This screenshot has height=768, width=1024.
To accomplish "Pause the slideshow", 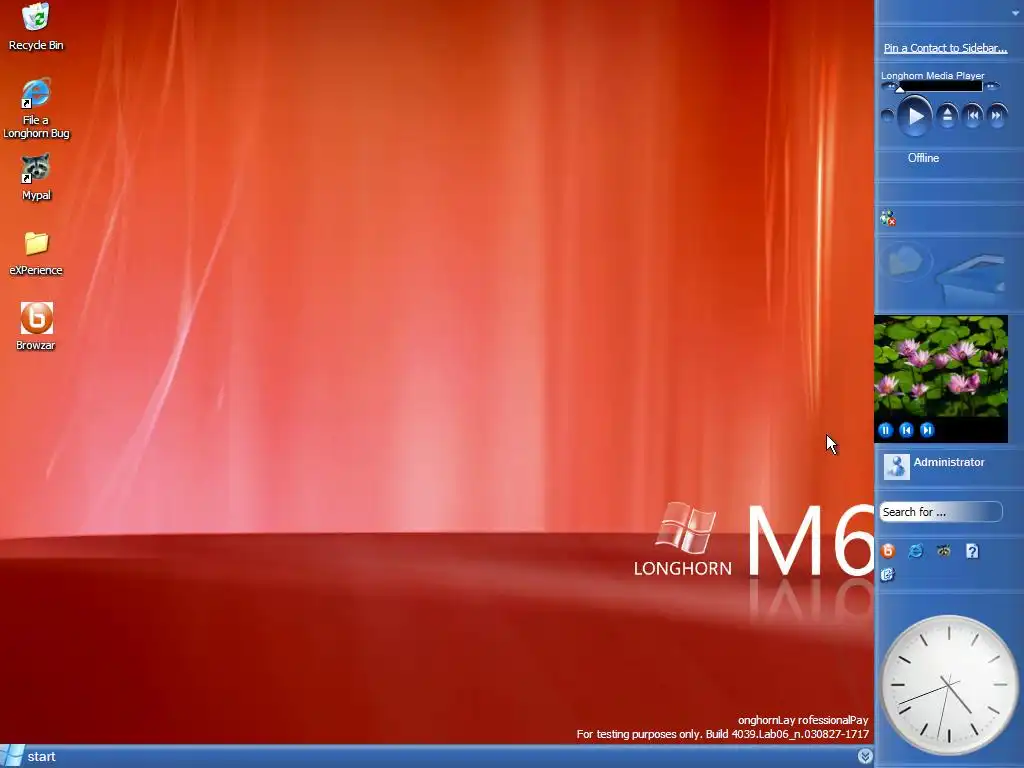I will tap(886, 430).
